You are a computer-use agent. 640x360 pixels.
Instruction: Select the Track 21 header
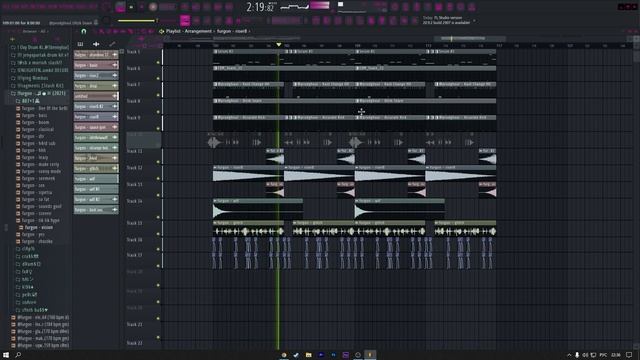coord(143,329)
